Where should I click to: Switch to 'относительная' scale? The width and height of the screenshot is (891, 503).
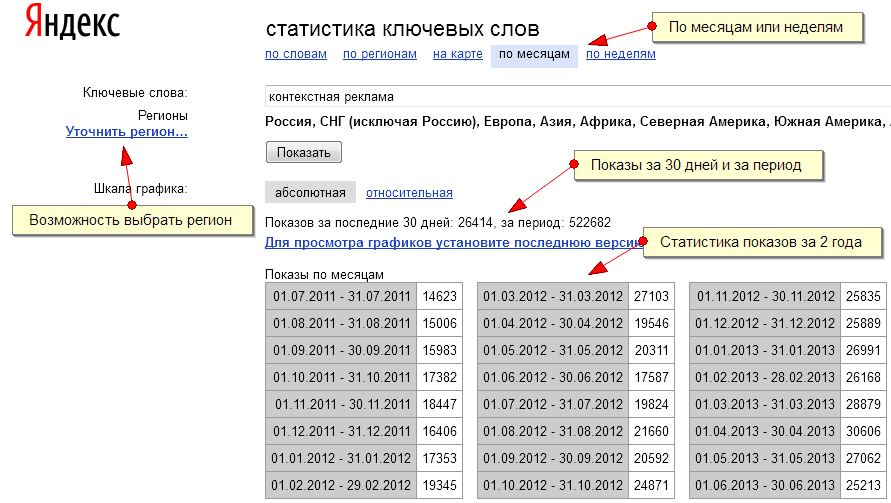[x=409, y=193]
